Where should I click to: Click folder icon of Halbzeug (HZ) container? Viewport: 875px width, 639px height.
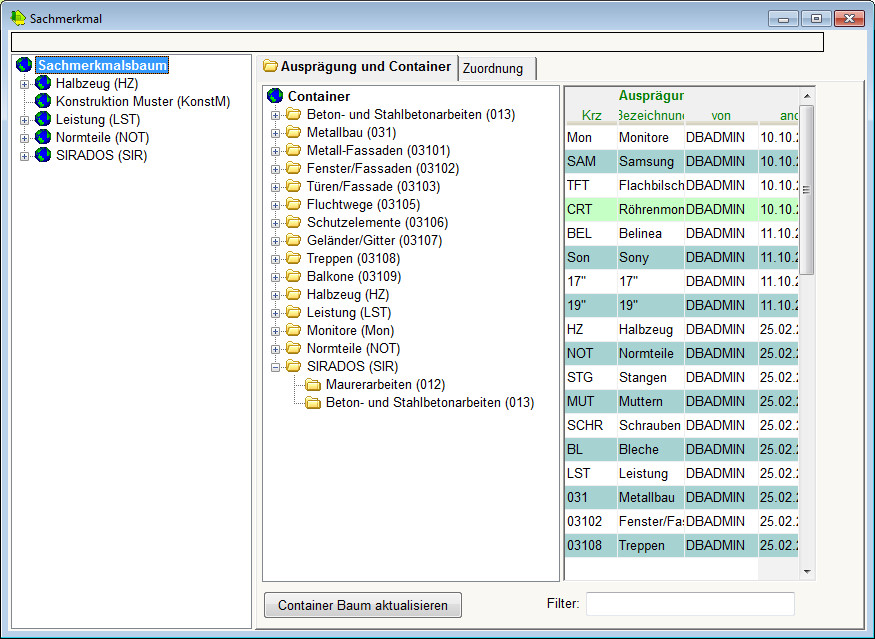(x=294, y=294)
